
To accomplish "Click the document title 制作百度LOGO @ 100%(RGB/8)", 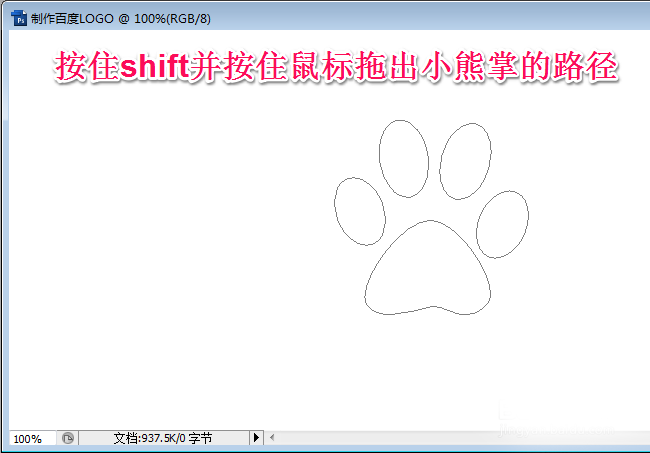I will click(121, 19).
